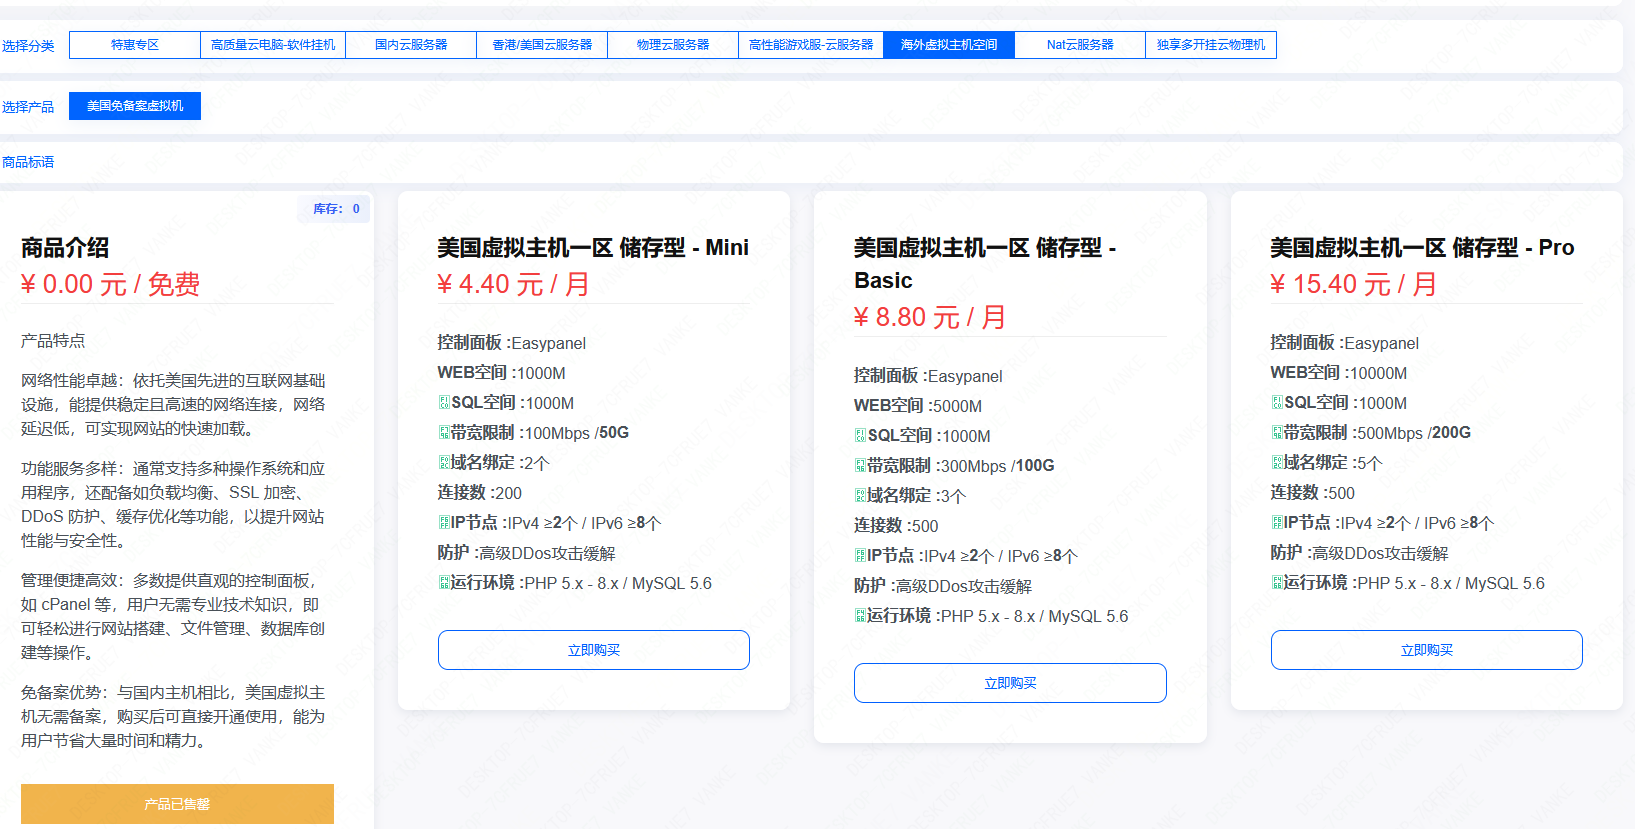Click the 运行环境 icon in Pro card

[1277, 583]
